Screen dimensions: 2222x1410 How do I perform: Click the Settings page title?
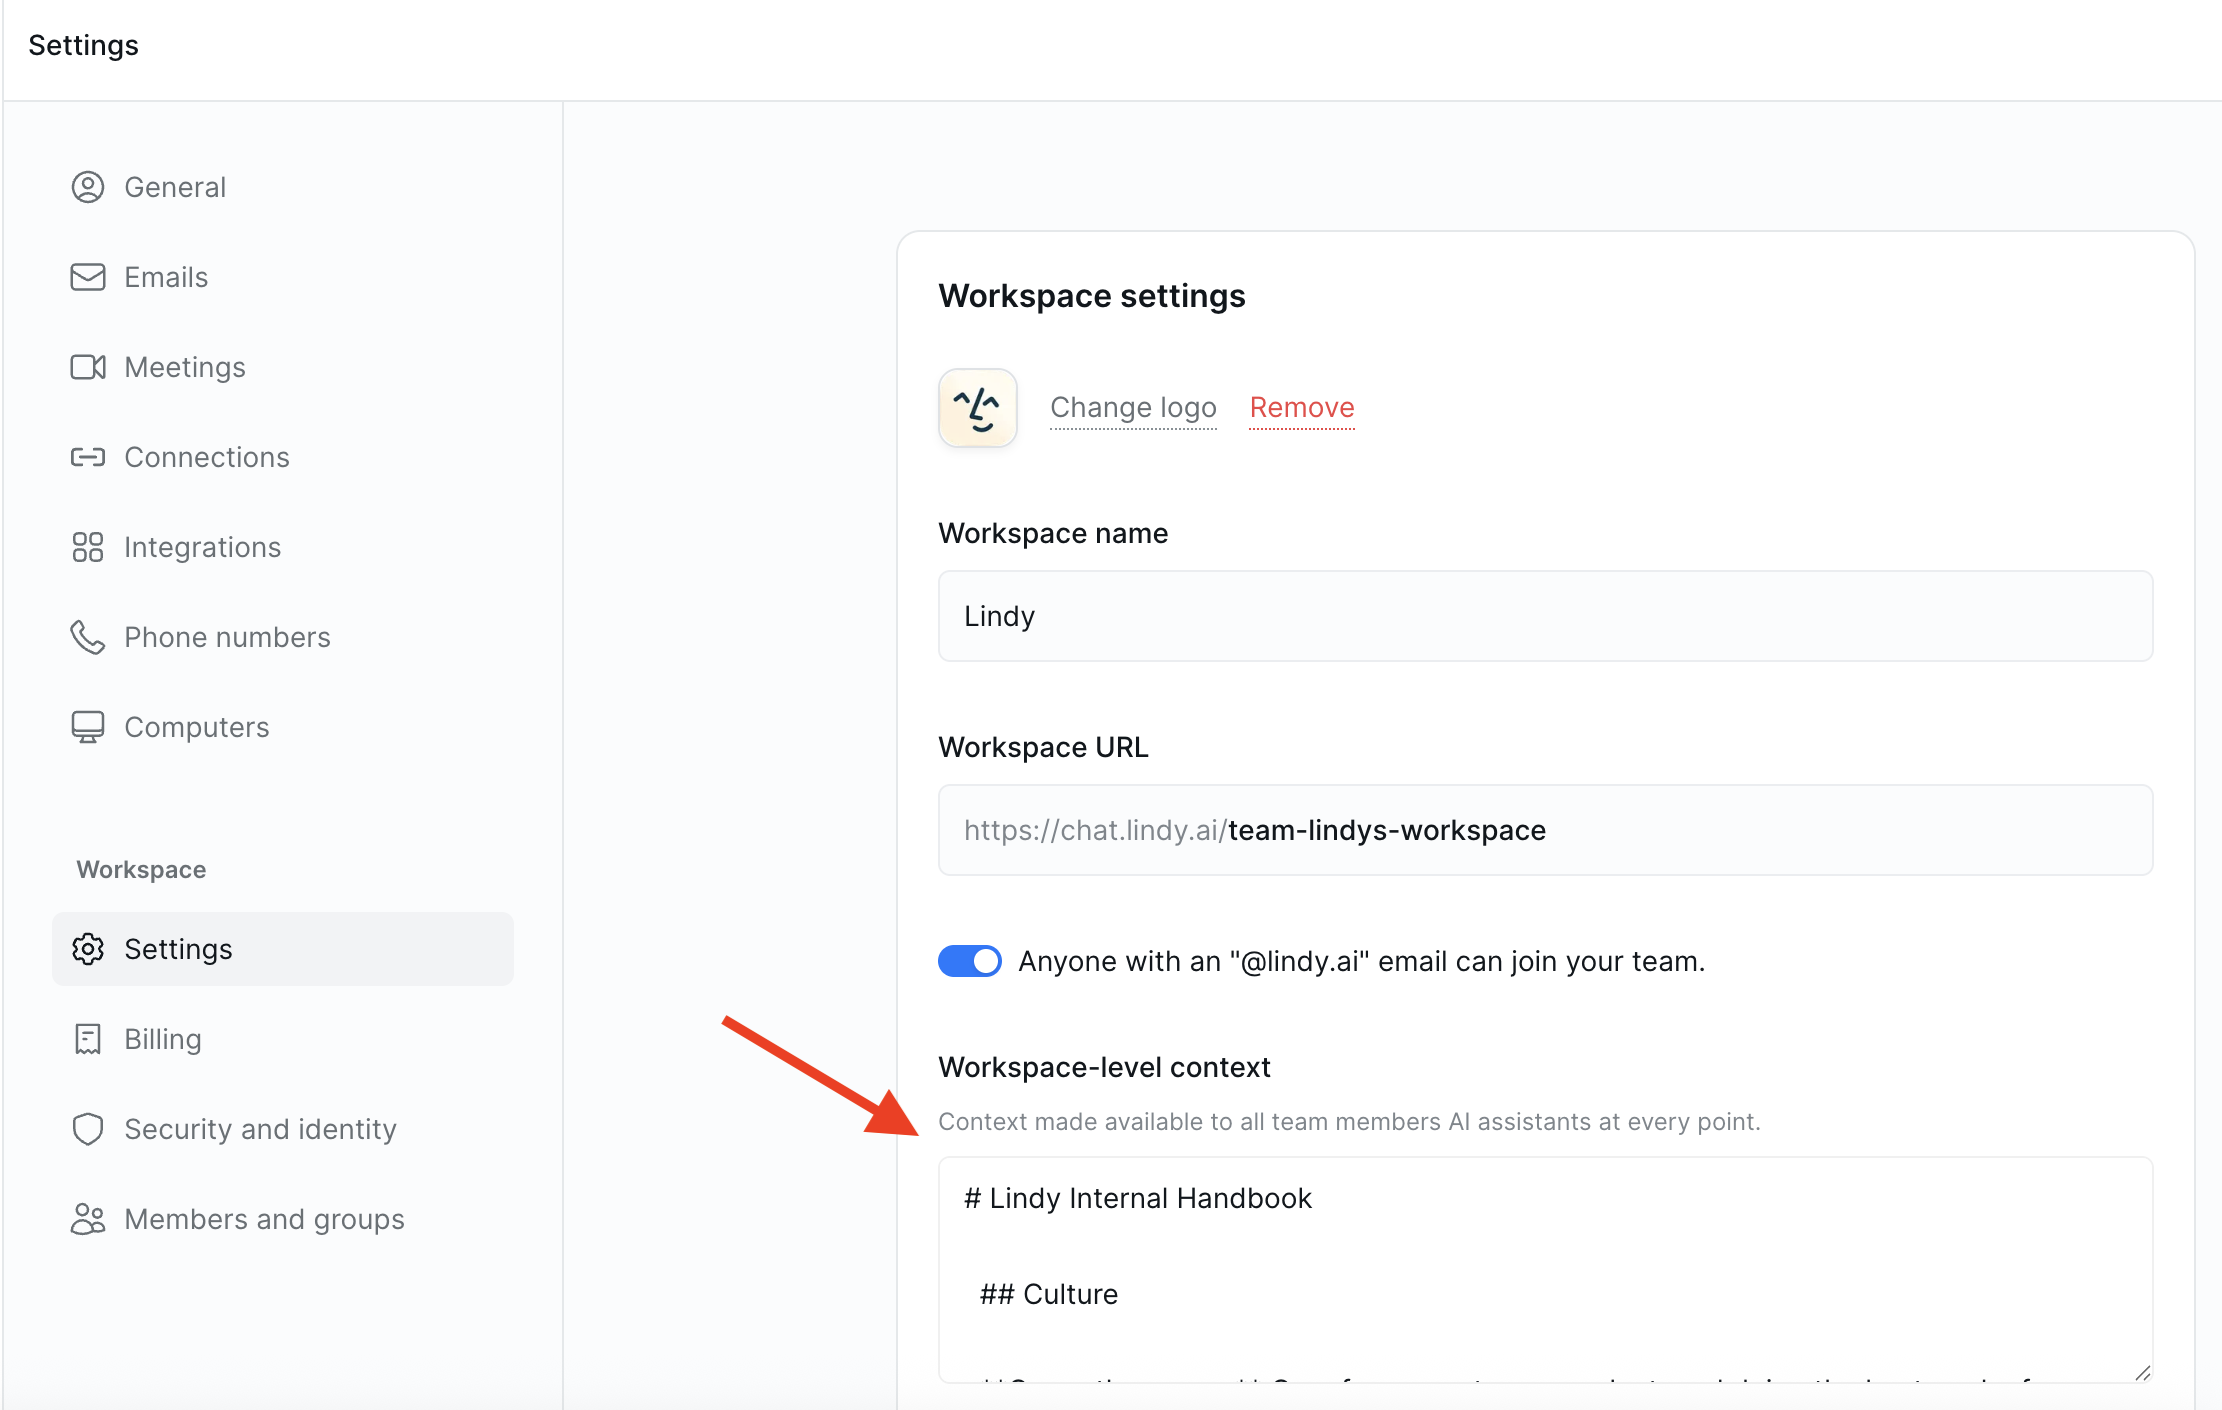point(83,45)
